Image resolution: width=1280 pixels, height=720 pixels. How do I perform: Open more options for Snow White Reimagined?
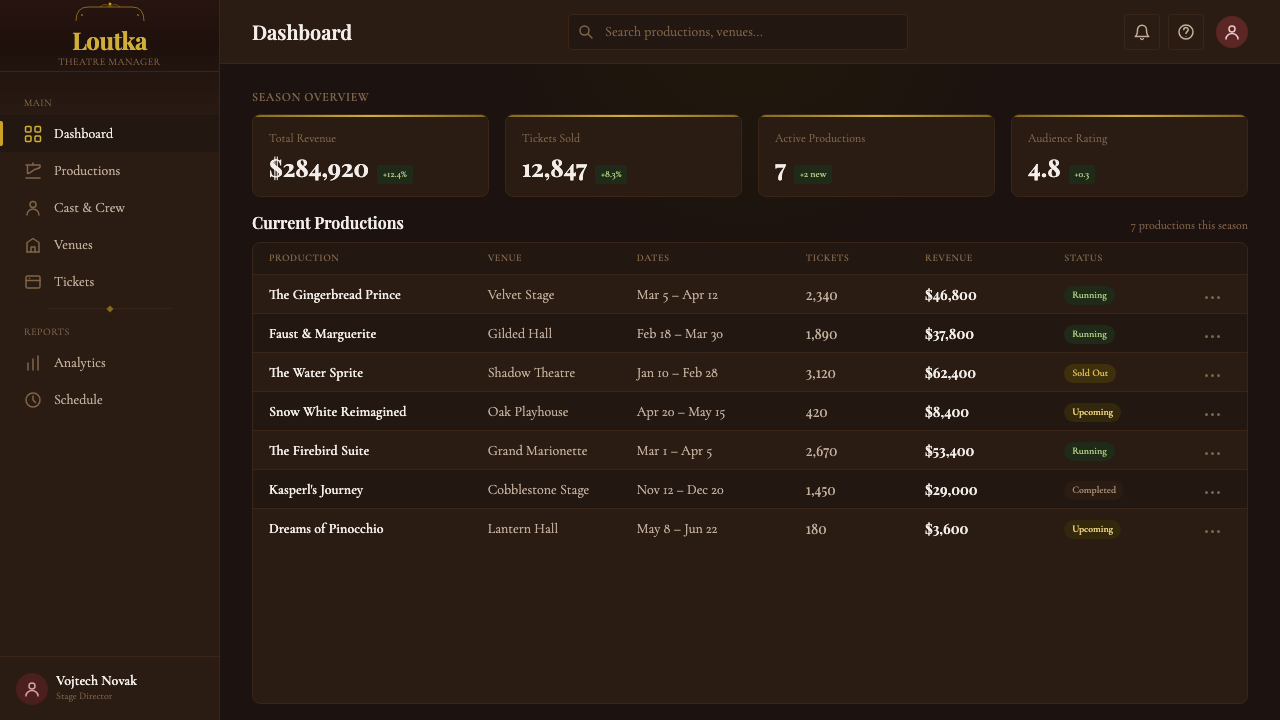(x=1212, y=413)
